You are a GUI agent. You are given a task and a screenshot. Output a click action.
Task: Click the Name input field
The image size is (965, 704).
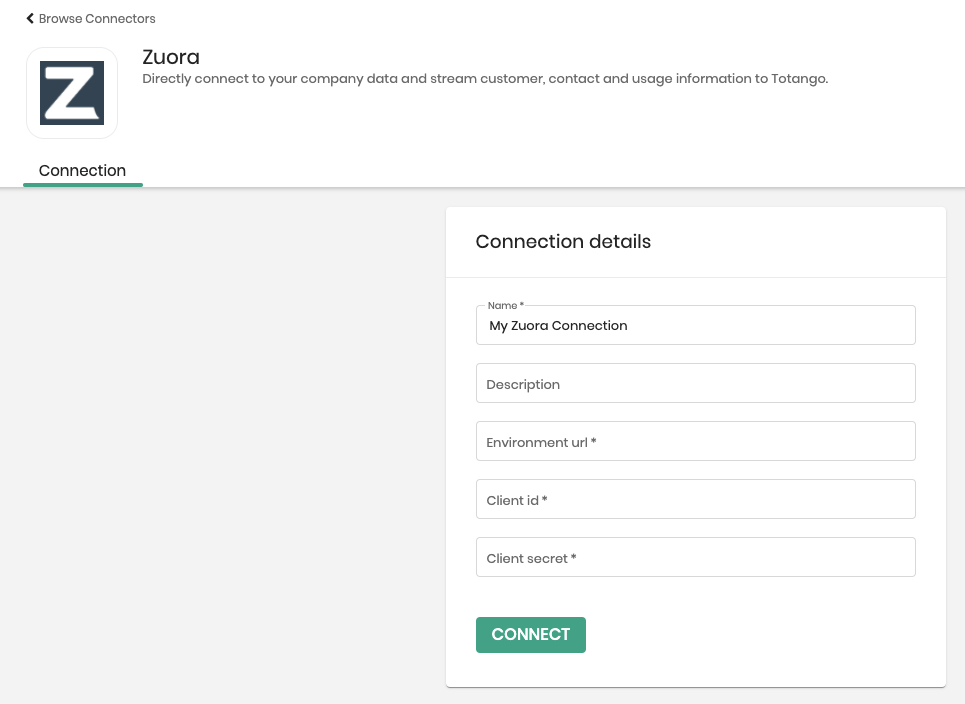pos(695,325)
